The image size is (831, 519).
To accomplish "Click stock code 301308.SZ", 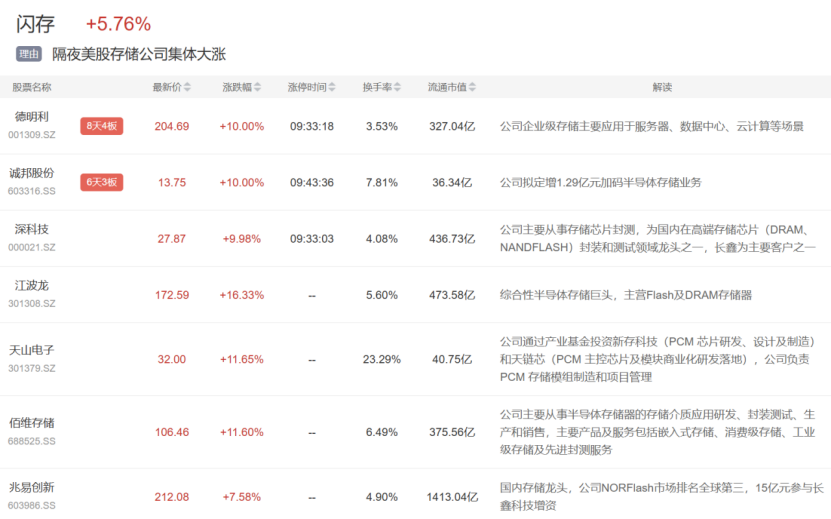I will point(32,303).
